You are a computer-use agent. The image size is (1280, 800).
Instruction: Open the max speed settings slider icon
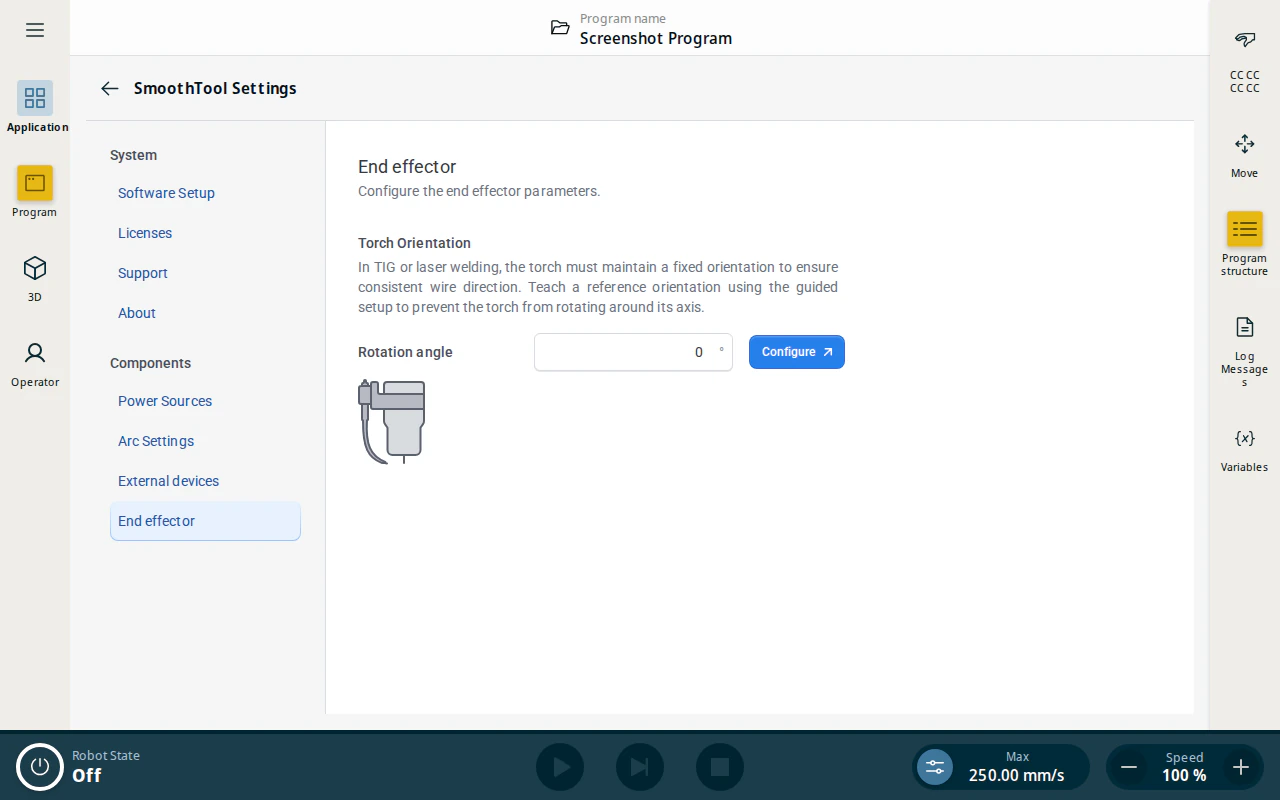pyautogui.click(x=935, y=767)
